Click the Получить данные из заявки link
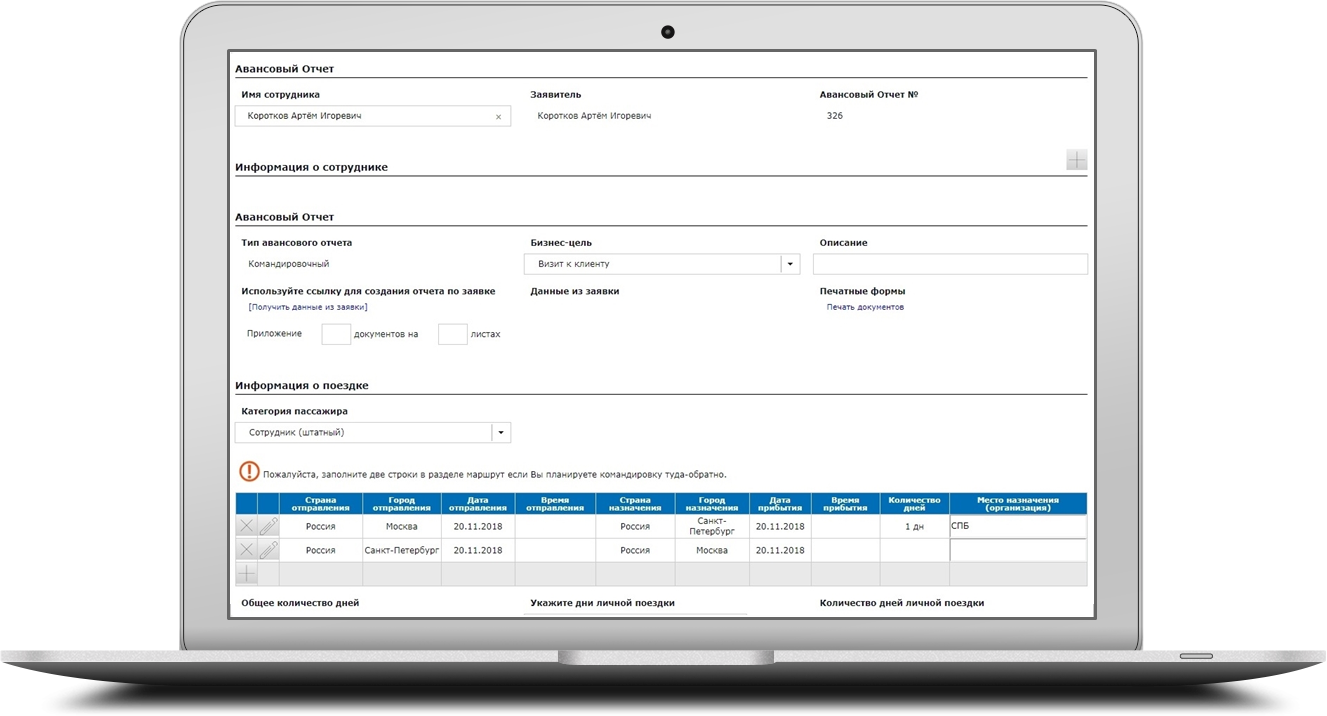This screenshot has height=716, width=1327. pyautogui.click(x=300, y=307)
